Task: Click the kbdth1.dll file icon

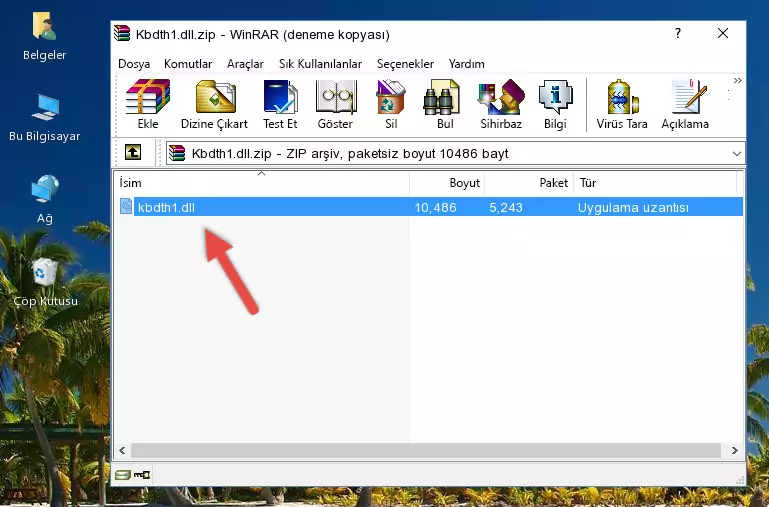Action: (x=126, y=206)
